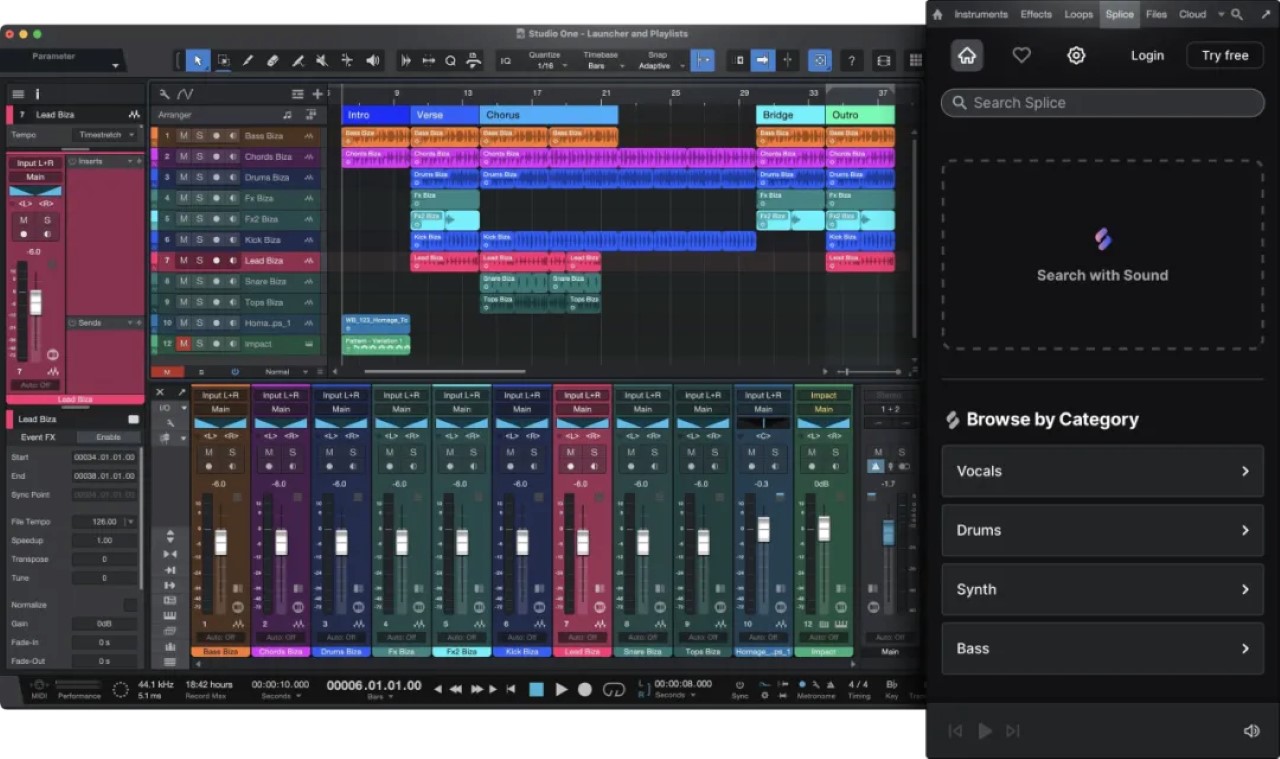Viewport: 1280px width, 759px height.
Task: Open Splice settings gear icon
Action: pos(1076,55)
